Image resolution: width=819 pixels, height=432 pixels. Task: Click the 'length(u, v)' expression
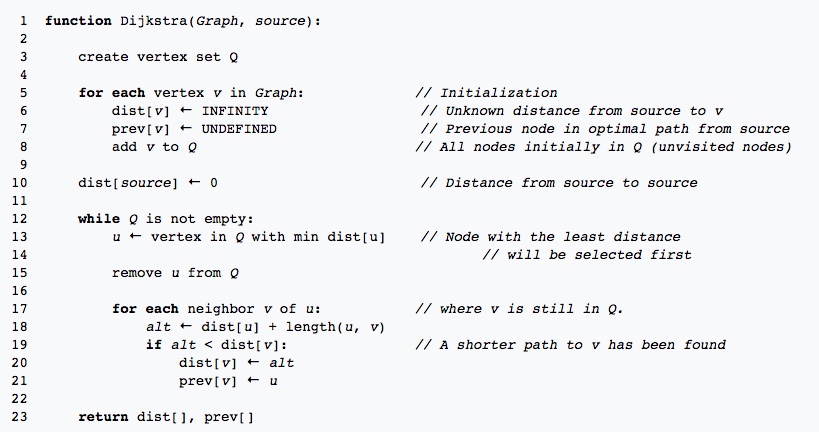335,327
